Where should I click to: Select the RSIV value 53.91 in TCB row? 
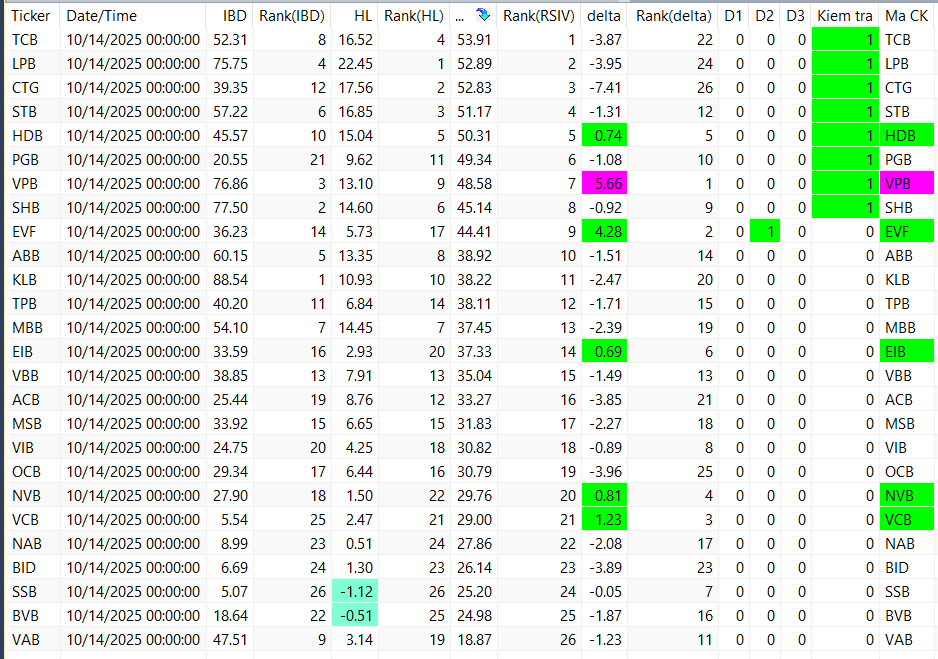[x=474, y=39]
